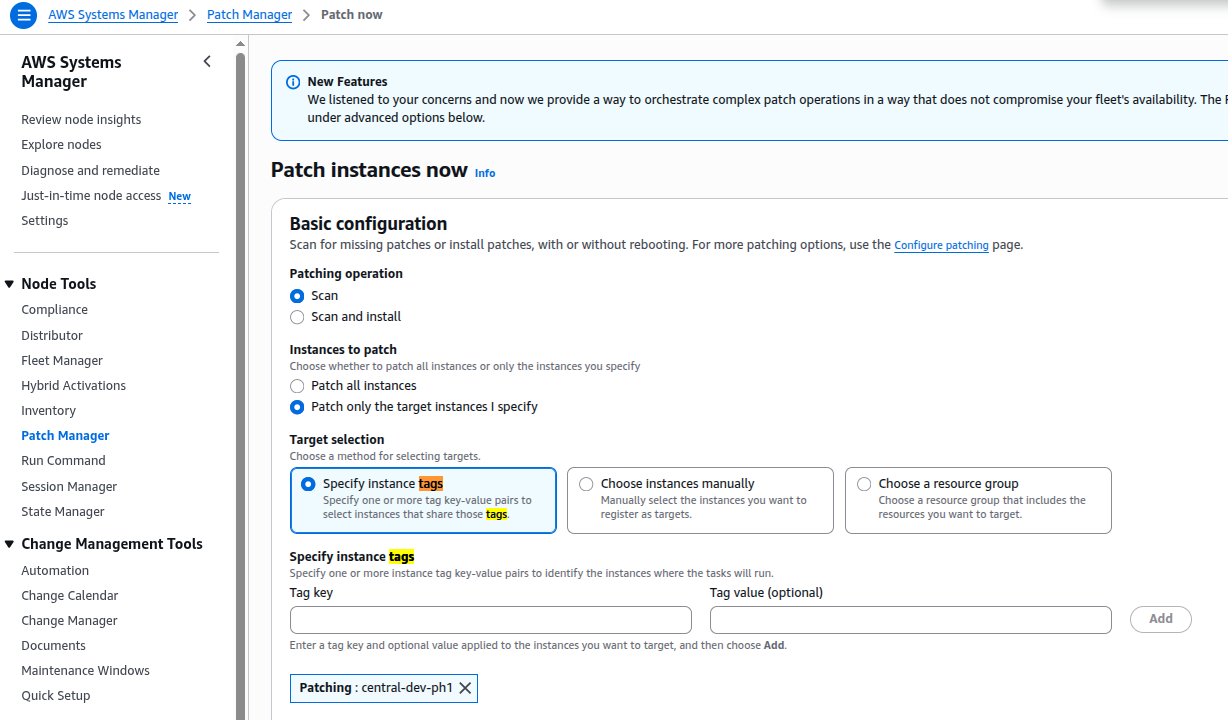Image resolution: width=1228 pixels, height=720 pixels.
Task: Open Just-in-time node access in sidebar
Action: (x=91, y=196)
